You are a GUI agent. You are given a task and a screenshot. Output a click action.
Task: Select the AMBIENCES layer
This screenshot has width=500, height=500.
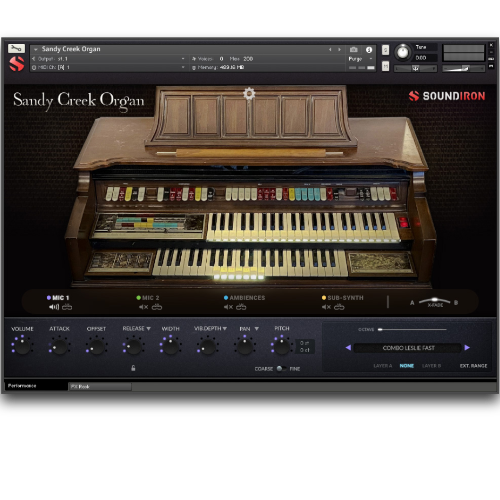[x=245, y=298]
